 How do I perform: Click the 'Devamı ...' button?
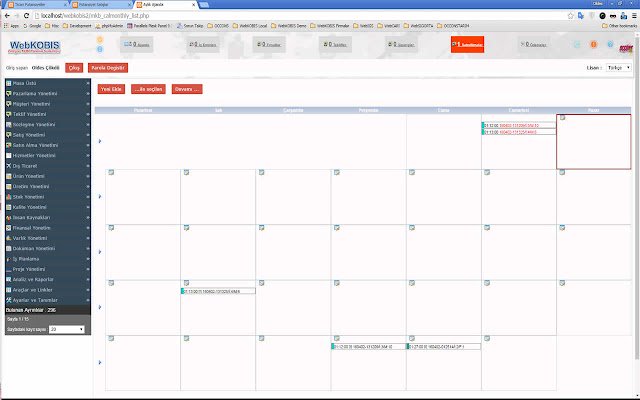click(187, 89)
